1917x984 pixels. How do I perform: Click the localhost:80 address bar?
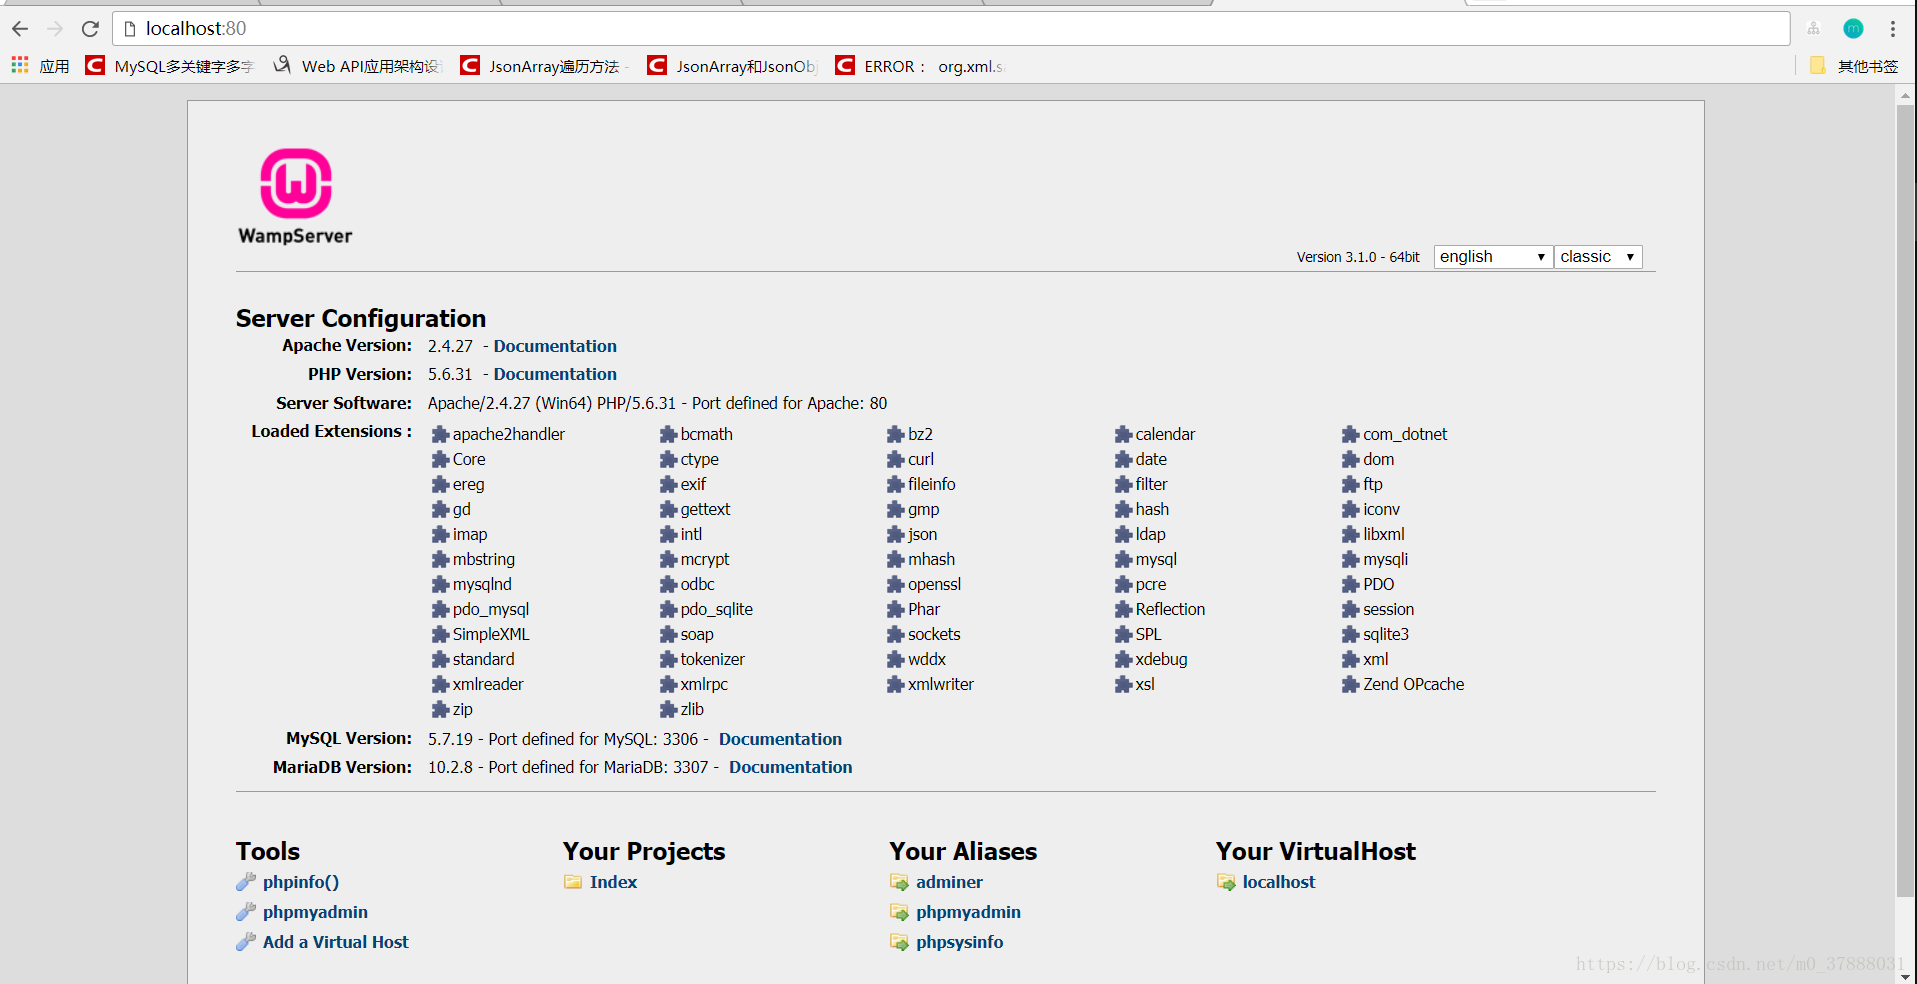(x=950, y=29)
